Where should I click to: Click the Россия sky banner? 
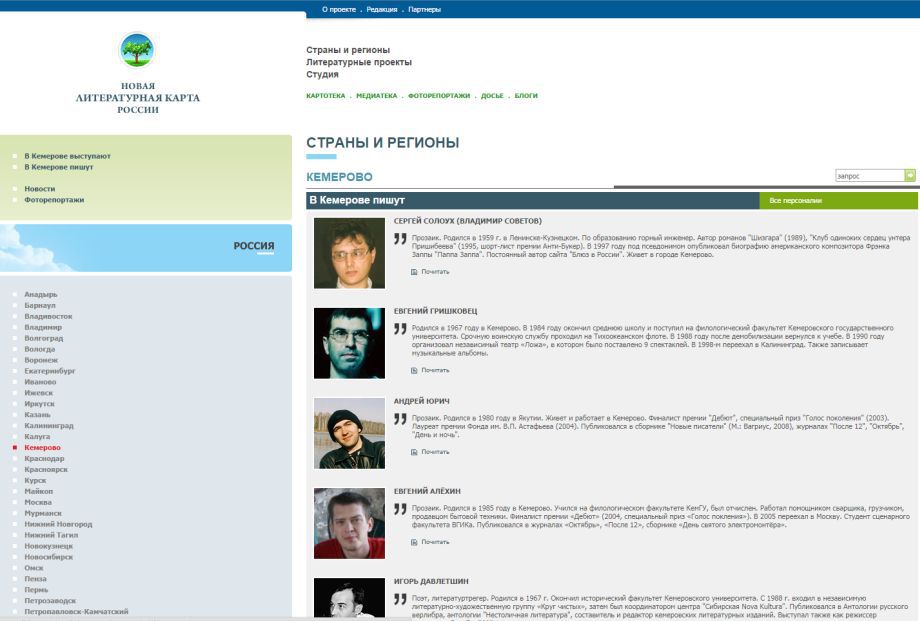click(146, 247)
